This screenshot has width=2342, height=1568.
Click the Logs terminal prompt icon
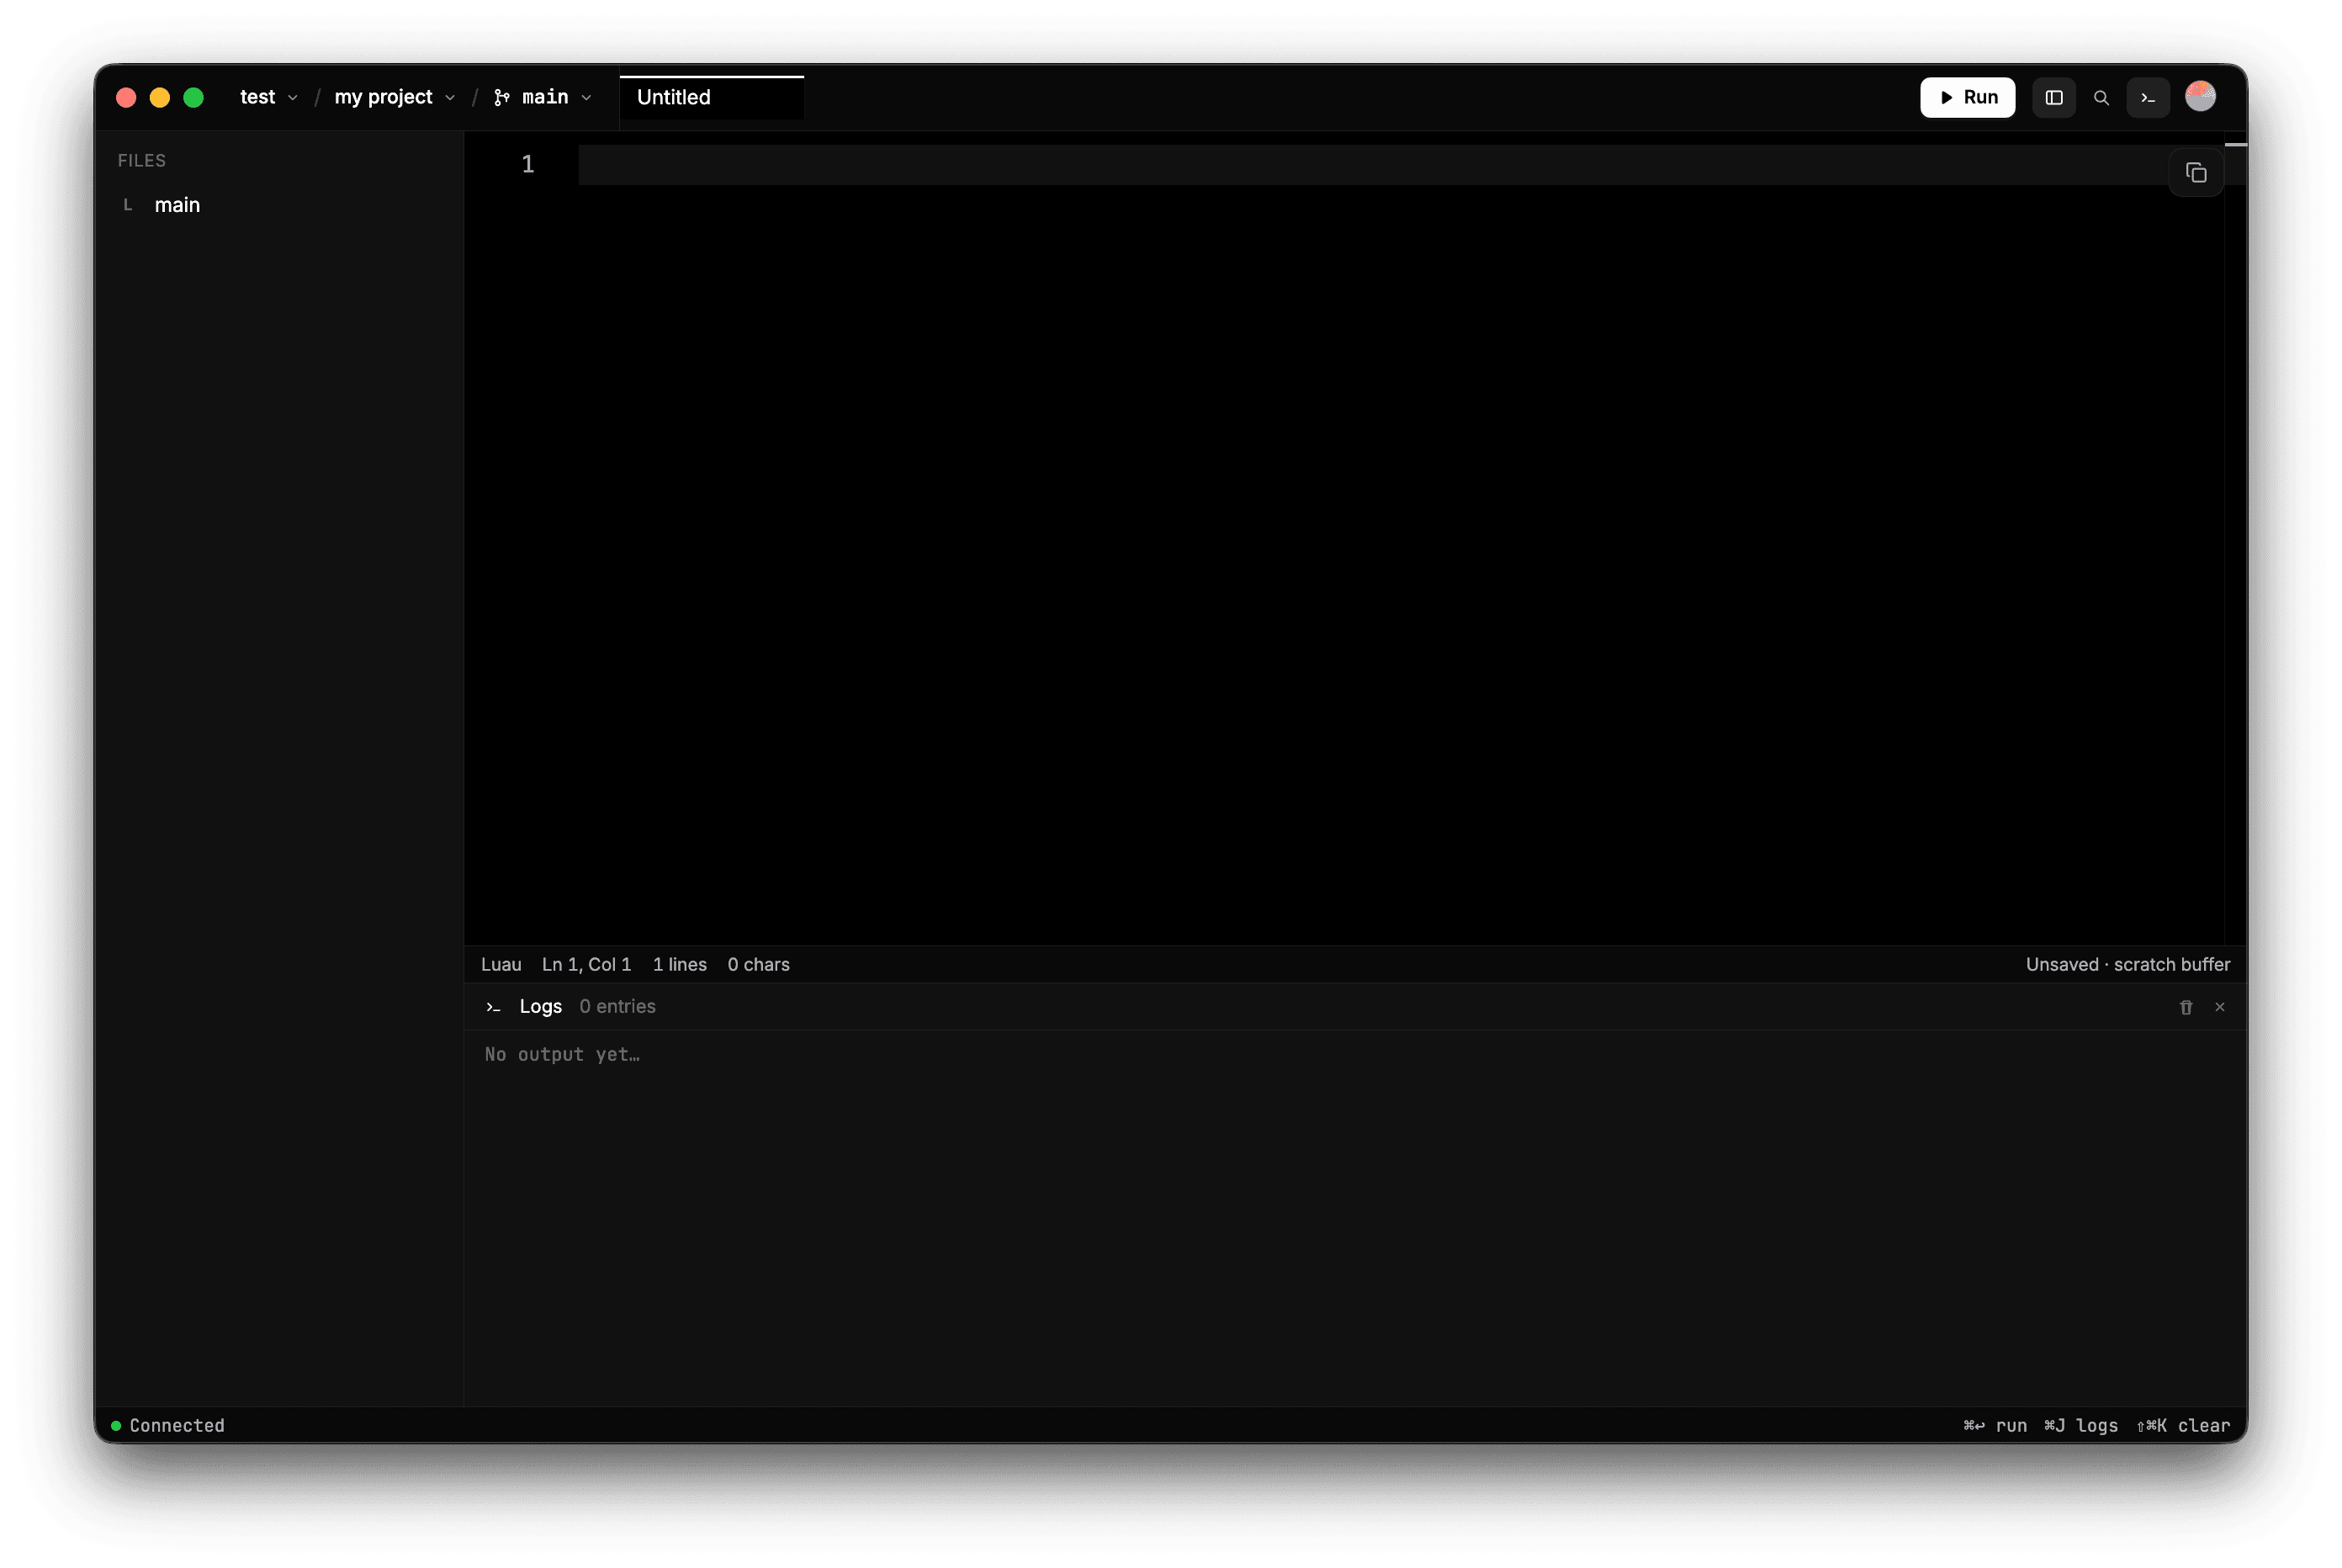(x=493, y=1007)
